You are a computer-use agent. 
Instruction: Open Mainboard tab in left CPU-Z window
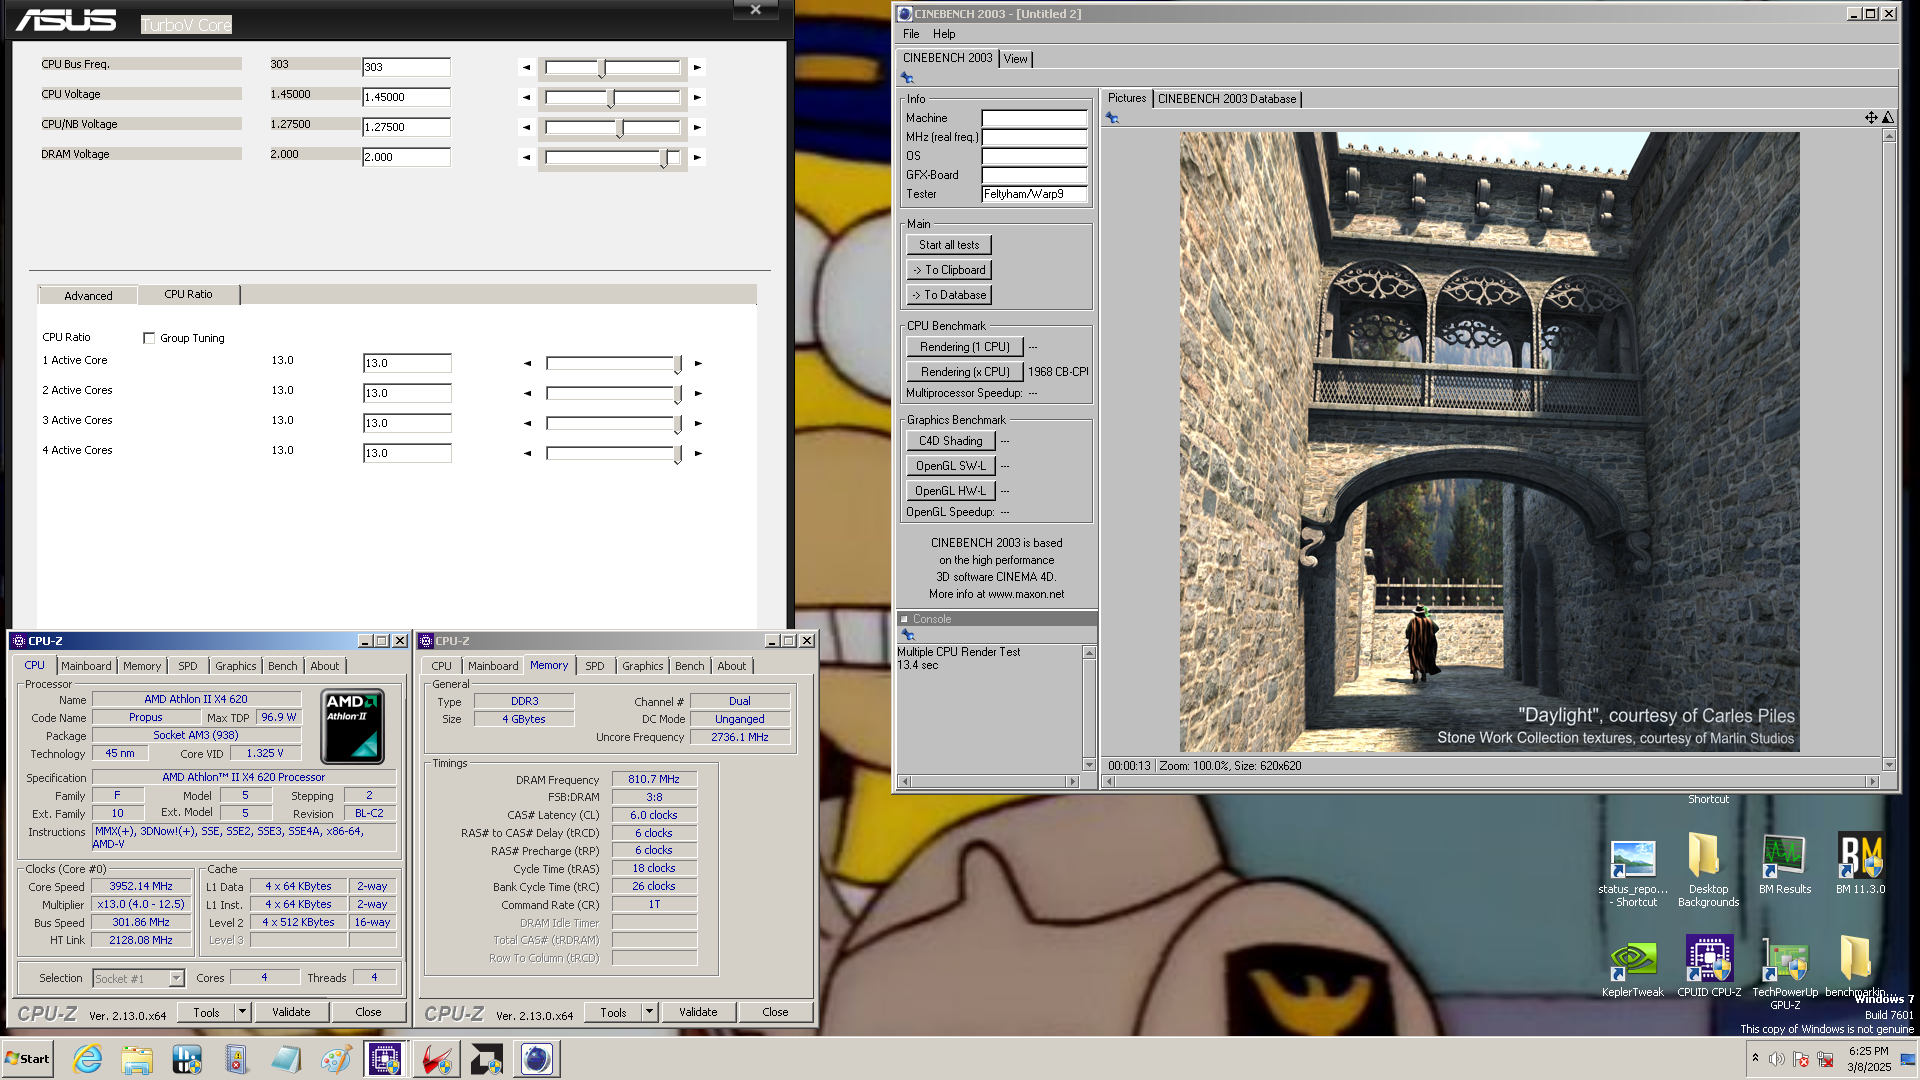(86, 666)
